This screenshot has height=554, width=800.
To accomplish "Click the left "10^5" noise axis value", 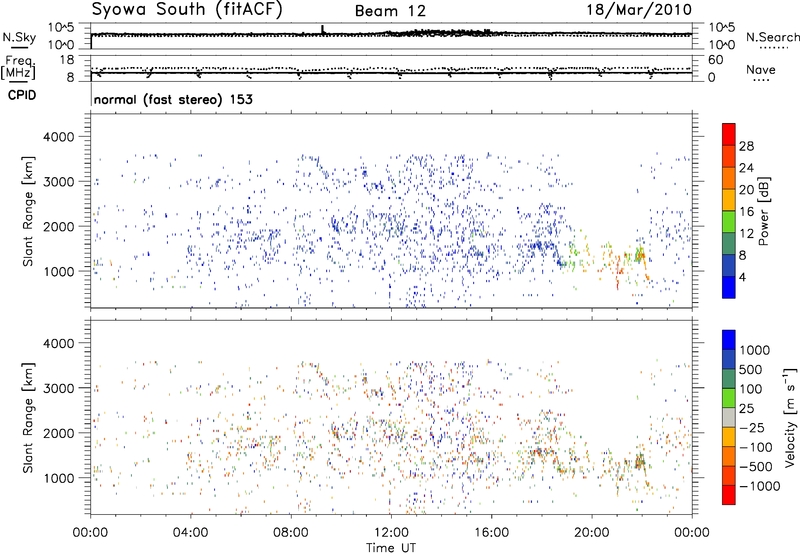I will coord(61,27).
